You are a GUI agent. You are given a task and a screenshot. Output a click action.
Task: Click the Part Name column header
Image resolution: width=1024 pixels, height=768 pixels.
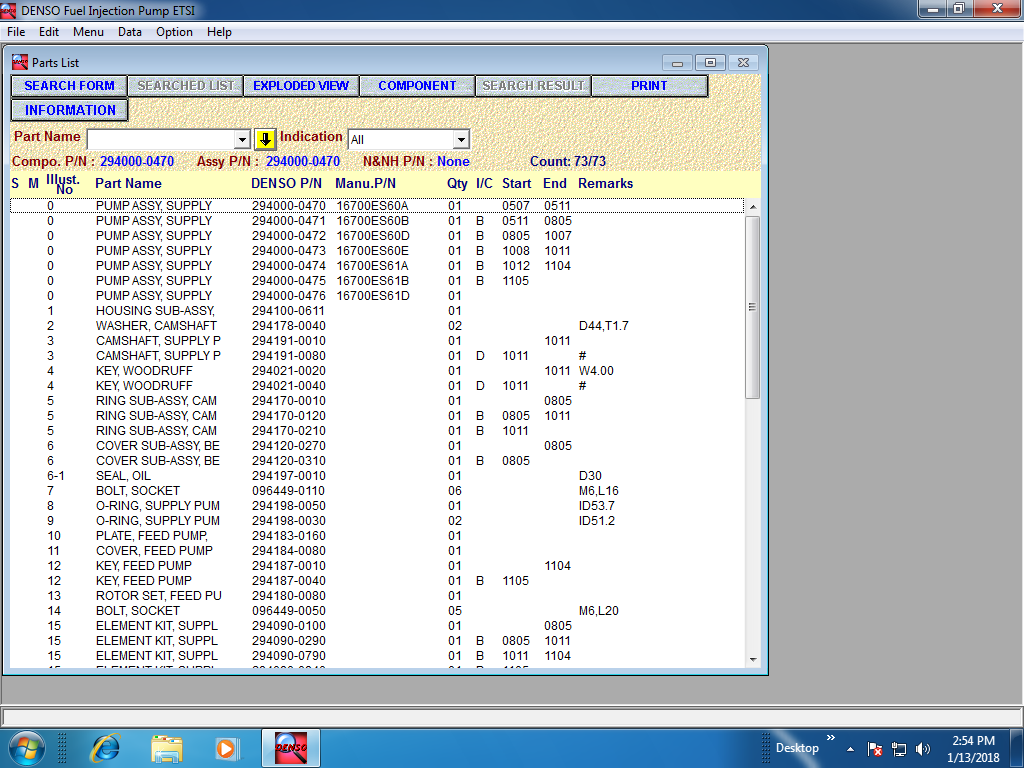128,184
